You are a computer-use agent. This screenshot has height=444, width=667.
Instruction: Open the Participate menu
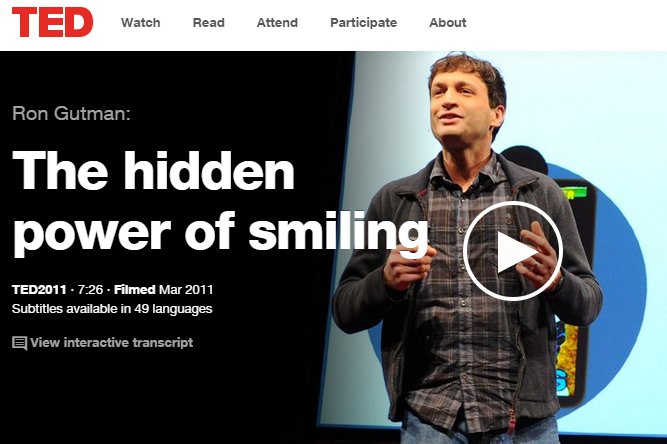tap(363, 23)
